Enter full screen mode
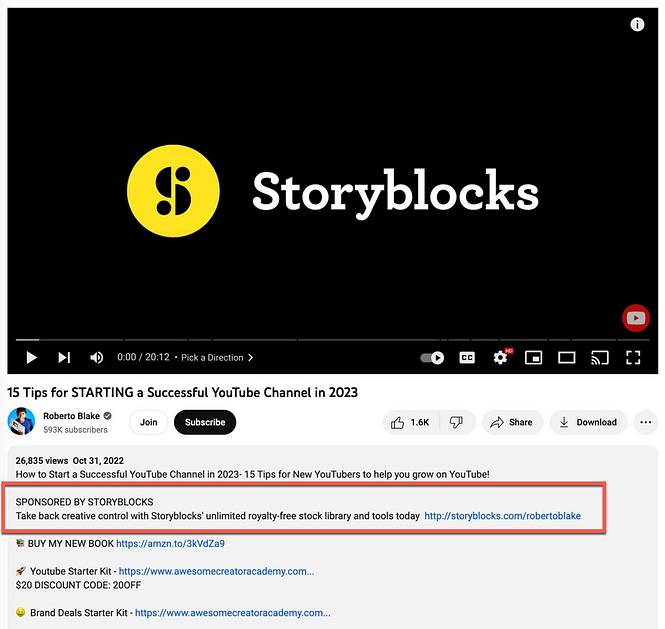 633,358
